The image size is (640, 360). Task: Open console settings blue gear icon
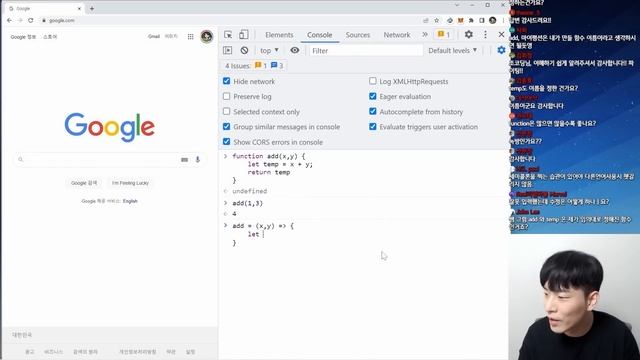click(501, 50)
